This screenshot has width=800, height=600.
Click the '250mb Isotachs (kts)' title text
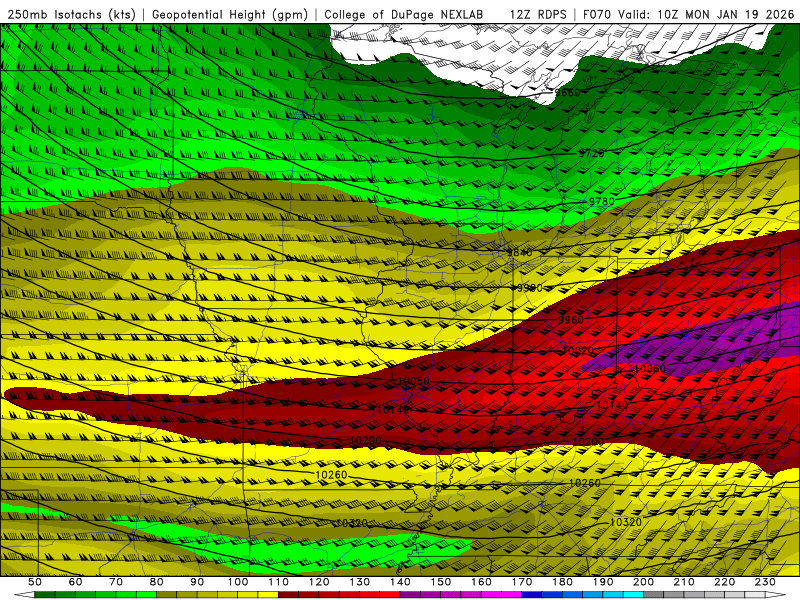point(72,14)
